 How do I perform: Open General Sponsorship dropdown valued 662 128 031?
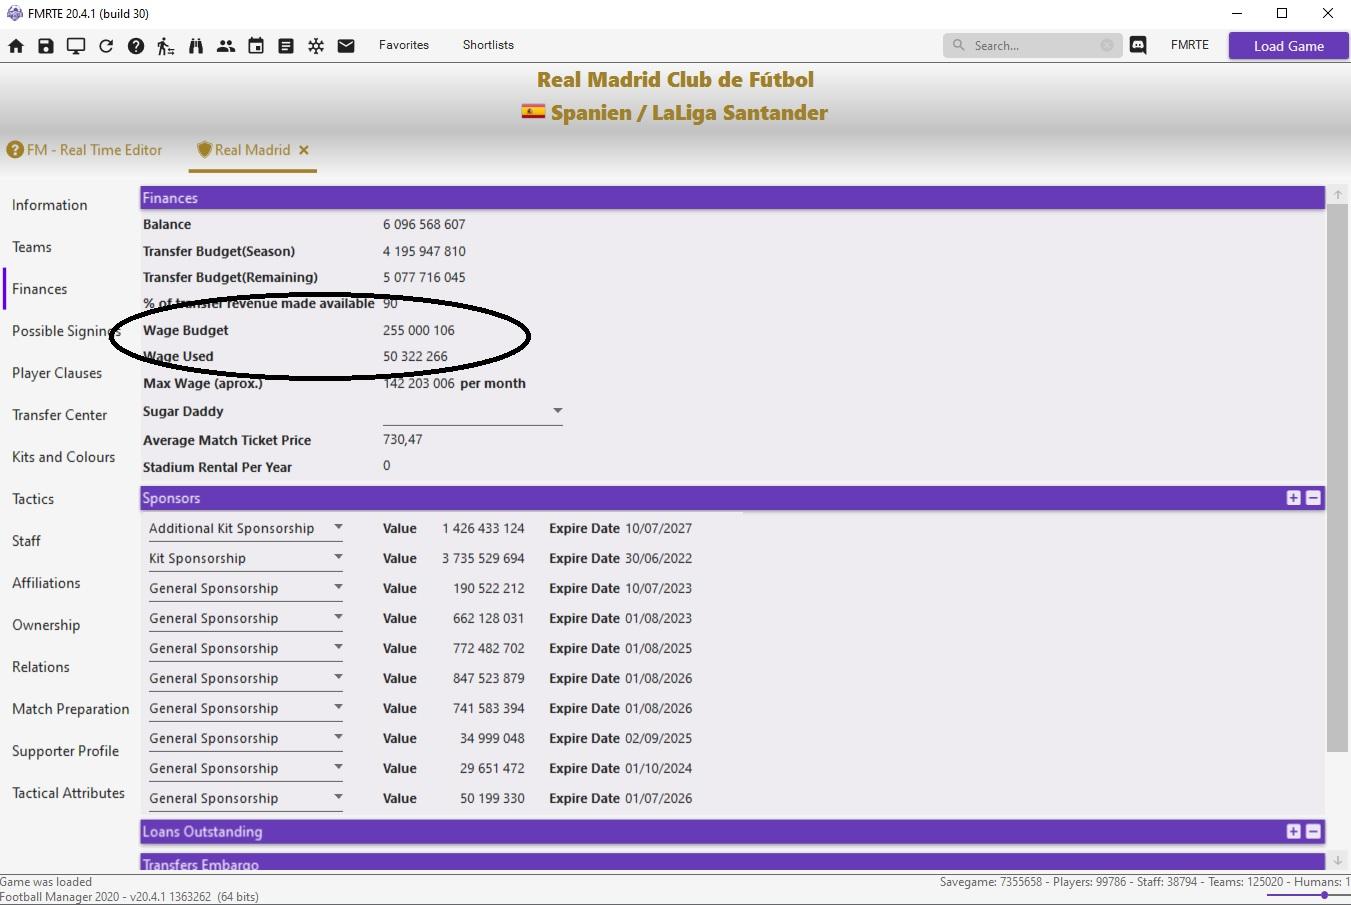(246, 618)
